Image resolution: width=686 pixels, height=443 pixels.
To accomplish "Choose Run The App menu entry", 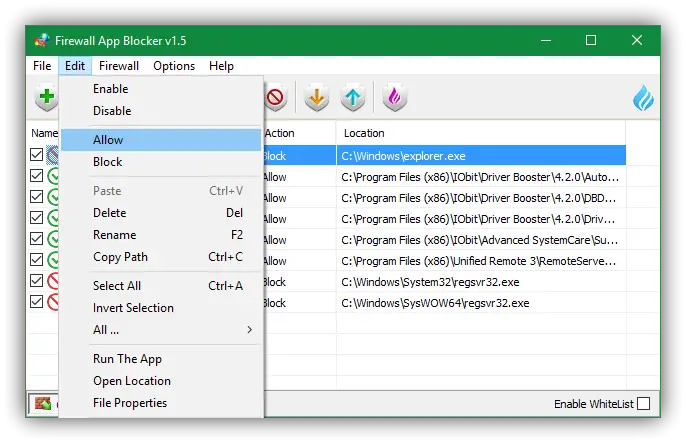I will tap(161, 359).
